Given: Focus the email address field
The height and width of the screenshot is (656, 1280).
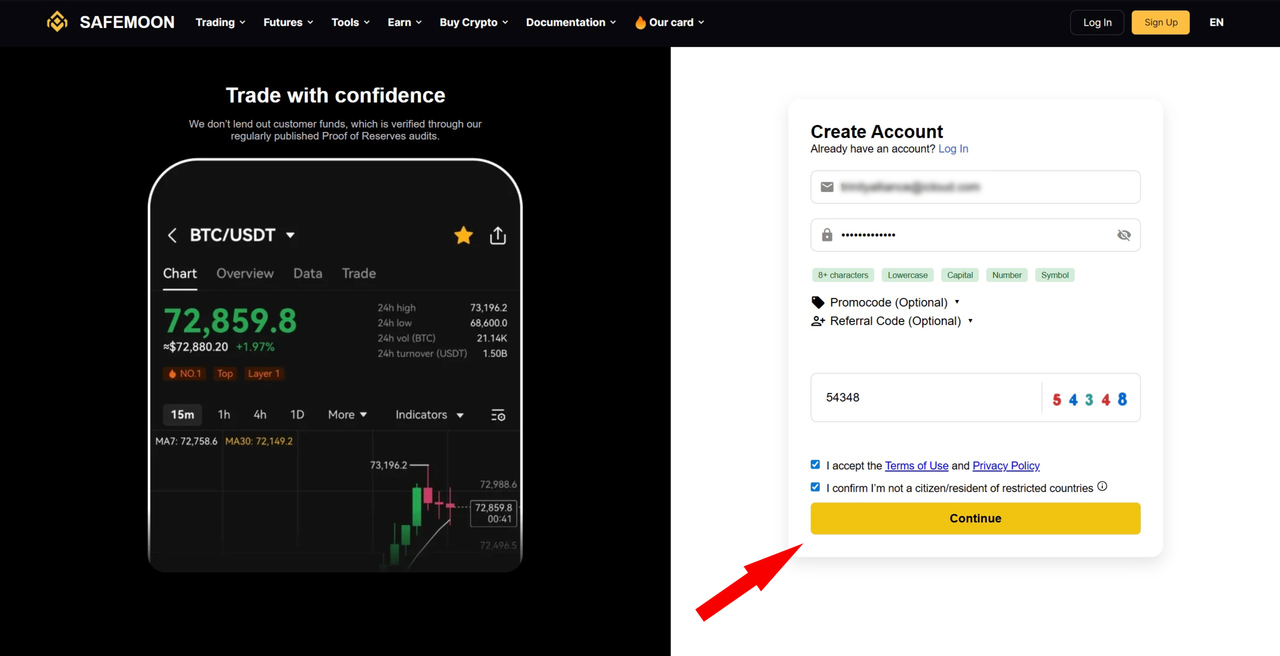Looking at the screenshot, I should (x=975, y=187).
